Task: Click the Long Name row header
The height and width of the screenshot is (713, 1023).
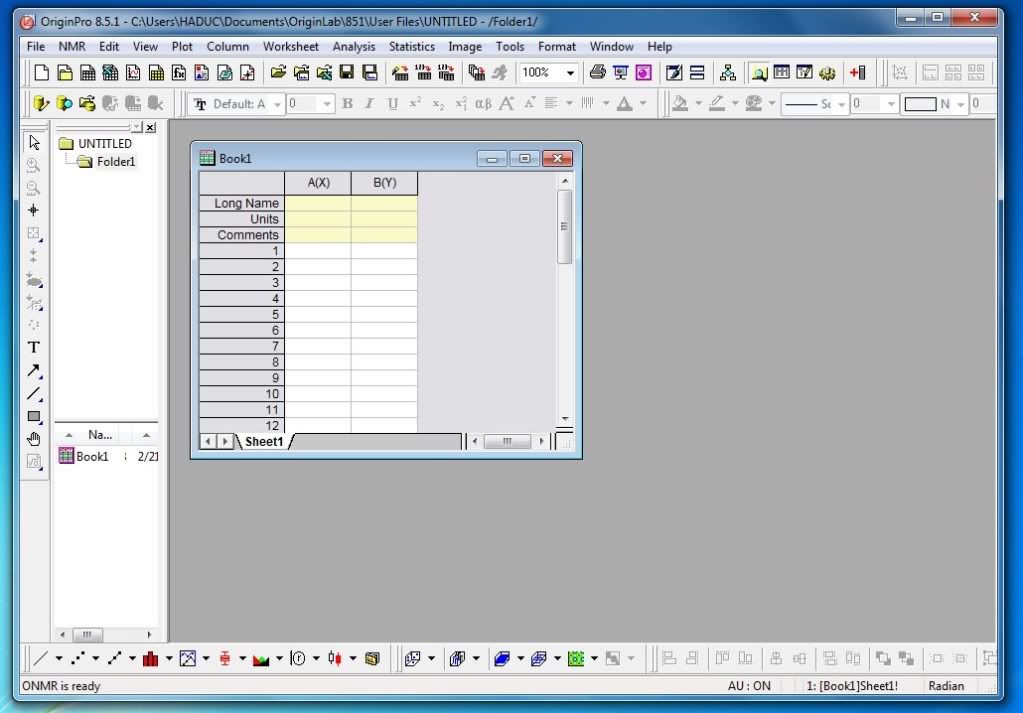Action: 241,203
